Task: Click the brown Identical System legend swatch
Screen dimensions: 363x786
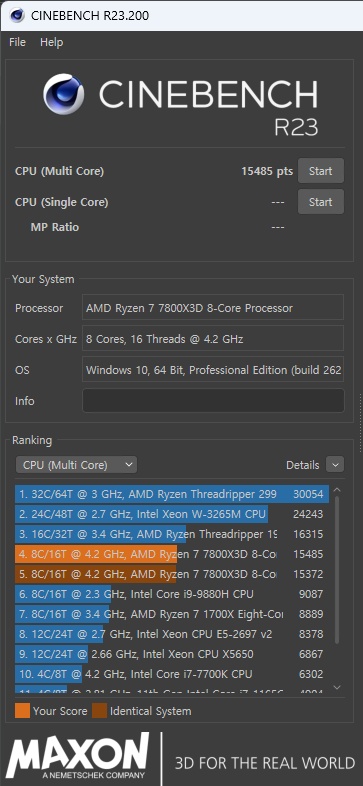Action: pyautogui.click(x=99, y=711)
